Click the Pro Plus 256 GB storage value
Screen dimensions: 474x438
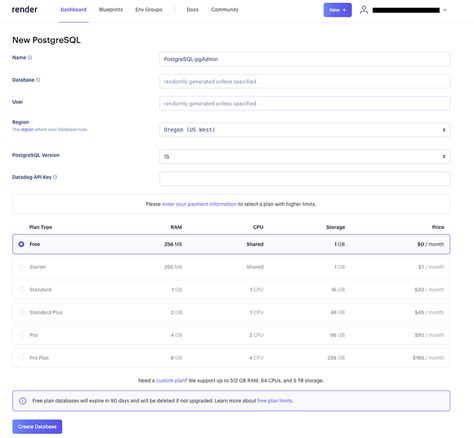pyautogui.click(x=336, y=358)
